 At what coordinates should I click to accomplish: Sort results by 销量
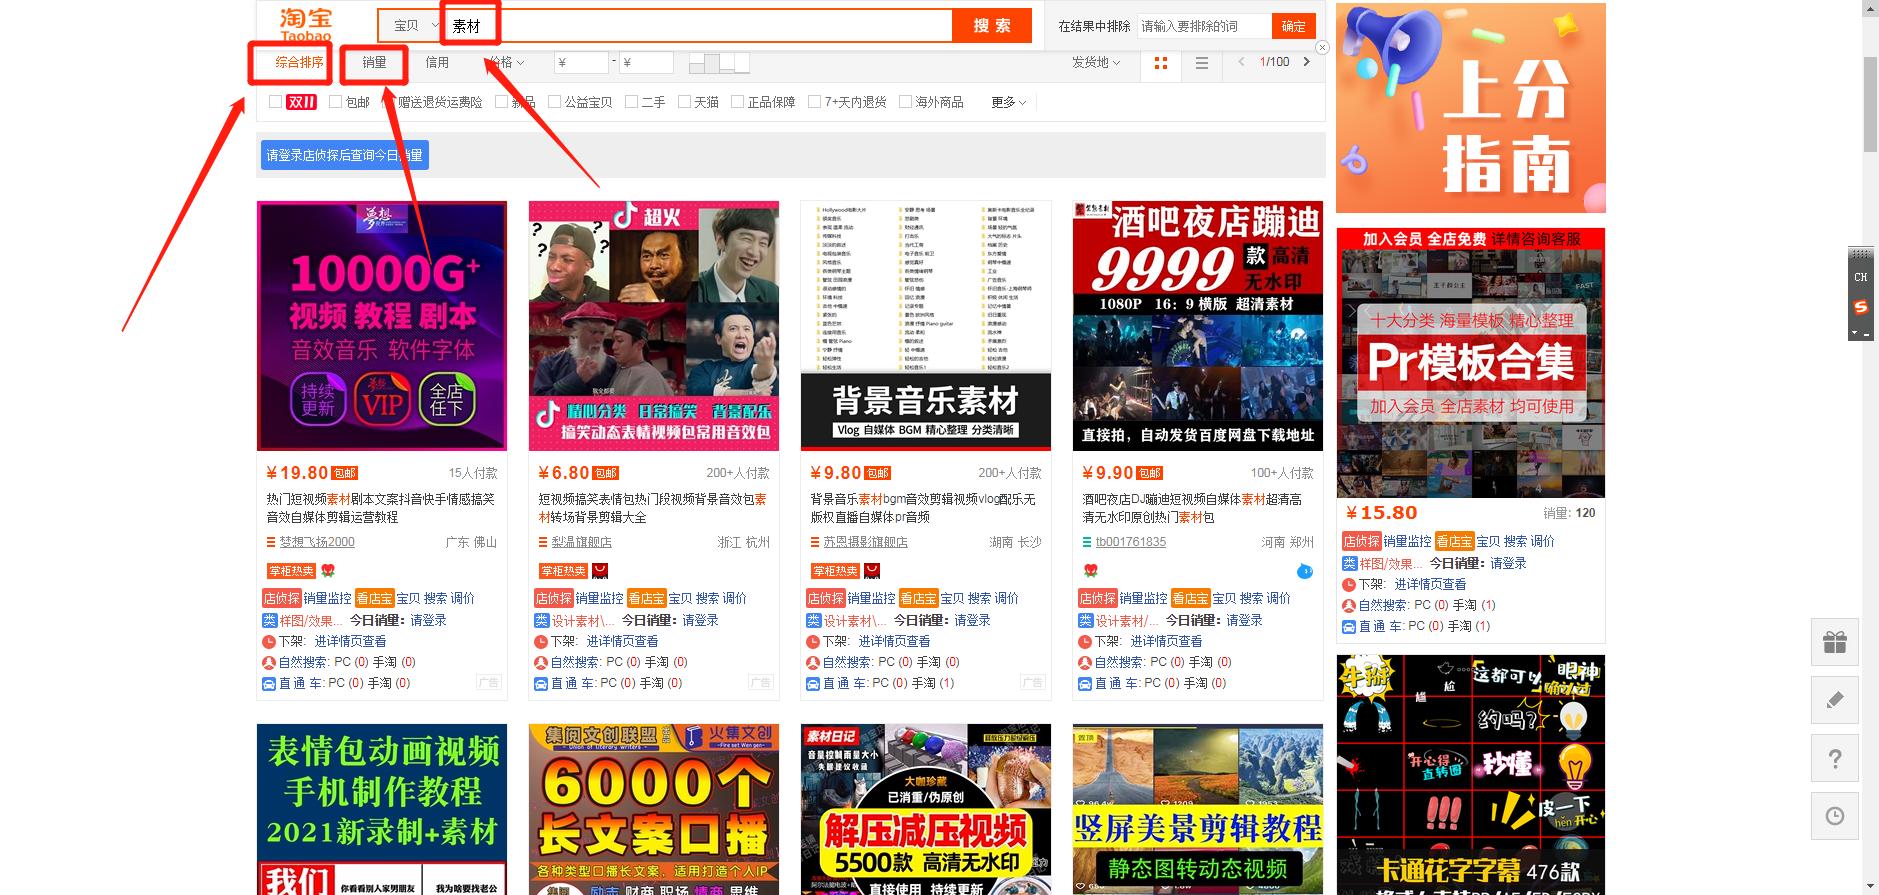374,62
